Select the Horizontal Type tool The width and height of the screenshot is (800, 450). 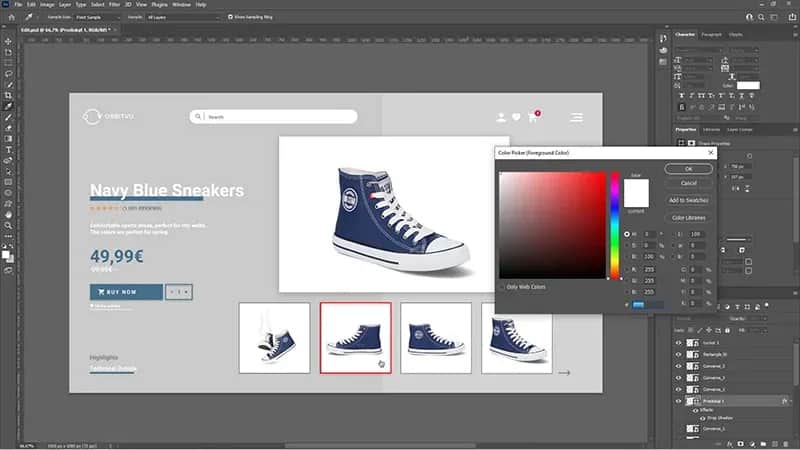point(8,150)
